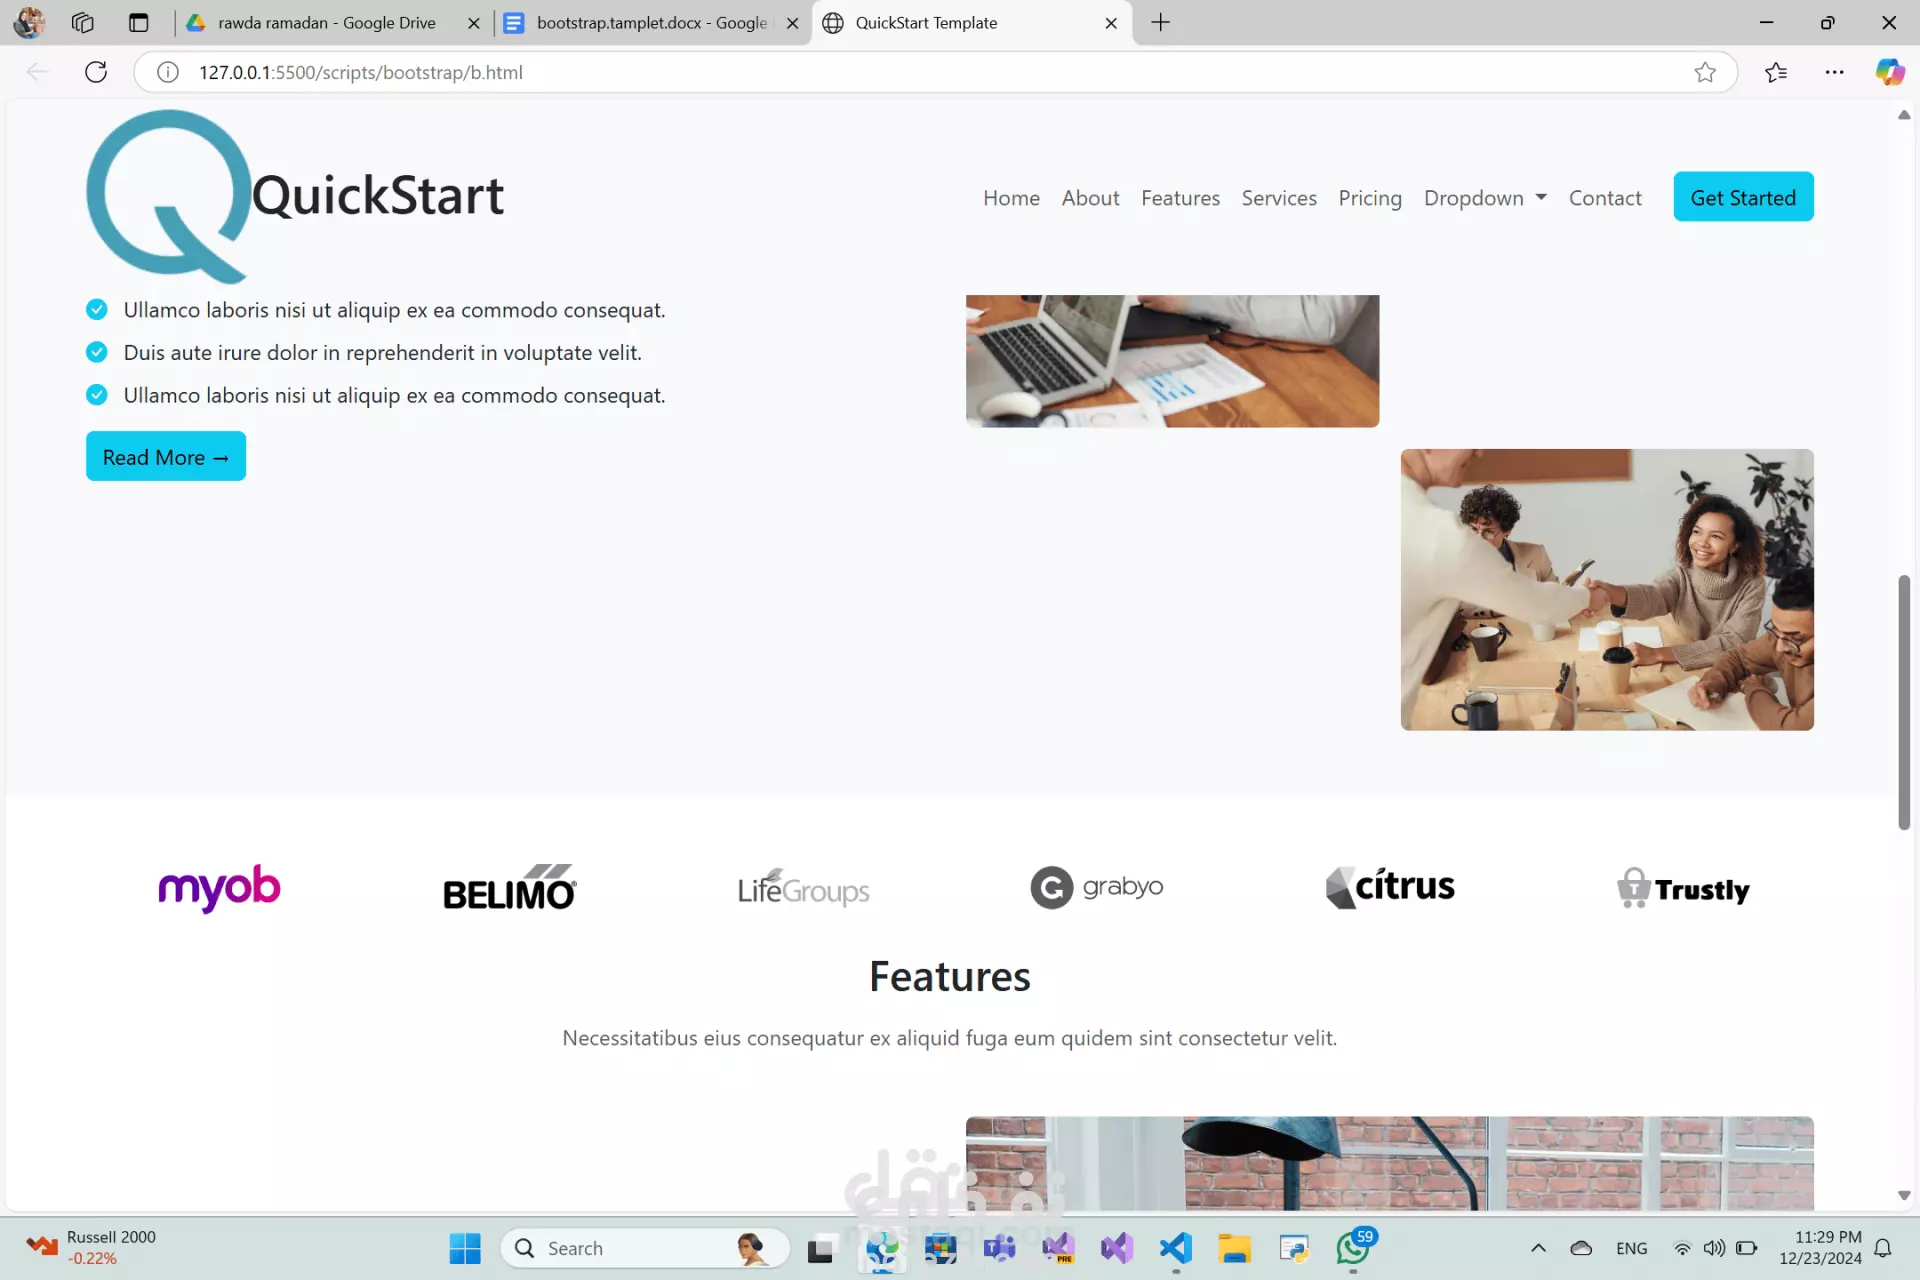Click the laptop desk photo
The height and width of the screenshot is (1280, 1920).
tap(1172, 361)
